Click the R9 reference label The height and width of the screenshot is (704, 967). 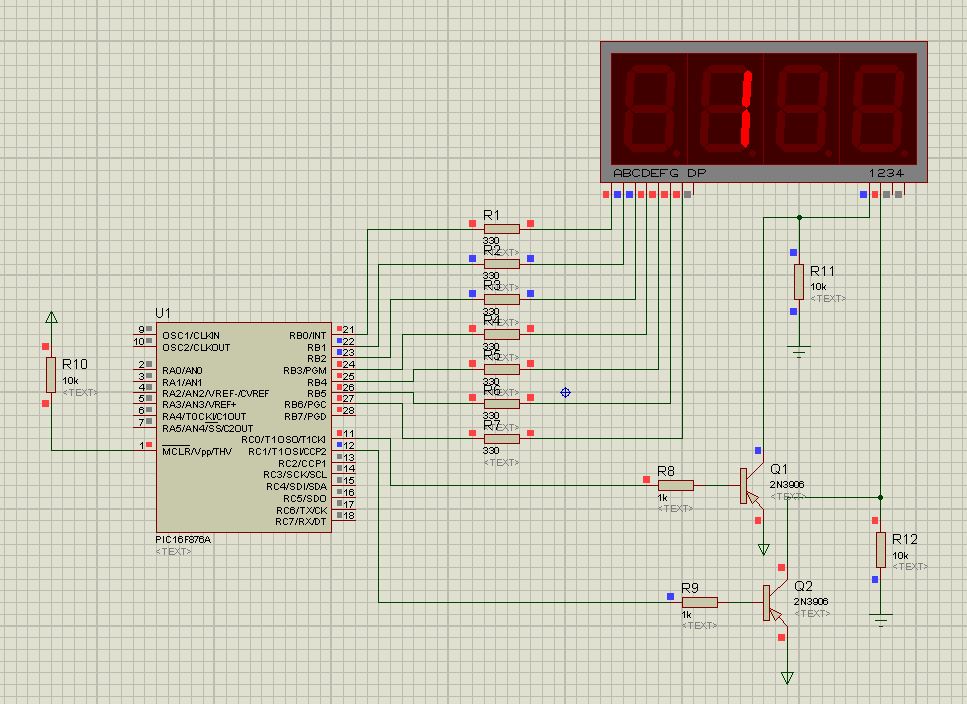690,588
